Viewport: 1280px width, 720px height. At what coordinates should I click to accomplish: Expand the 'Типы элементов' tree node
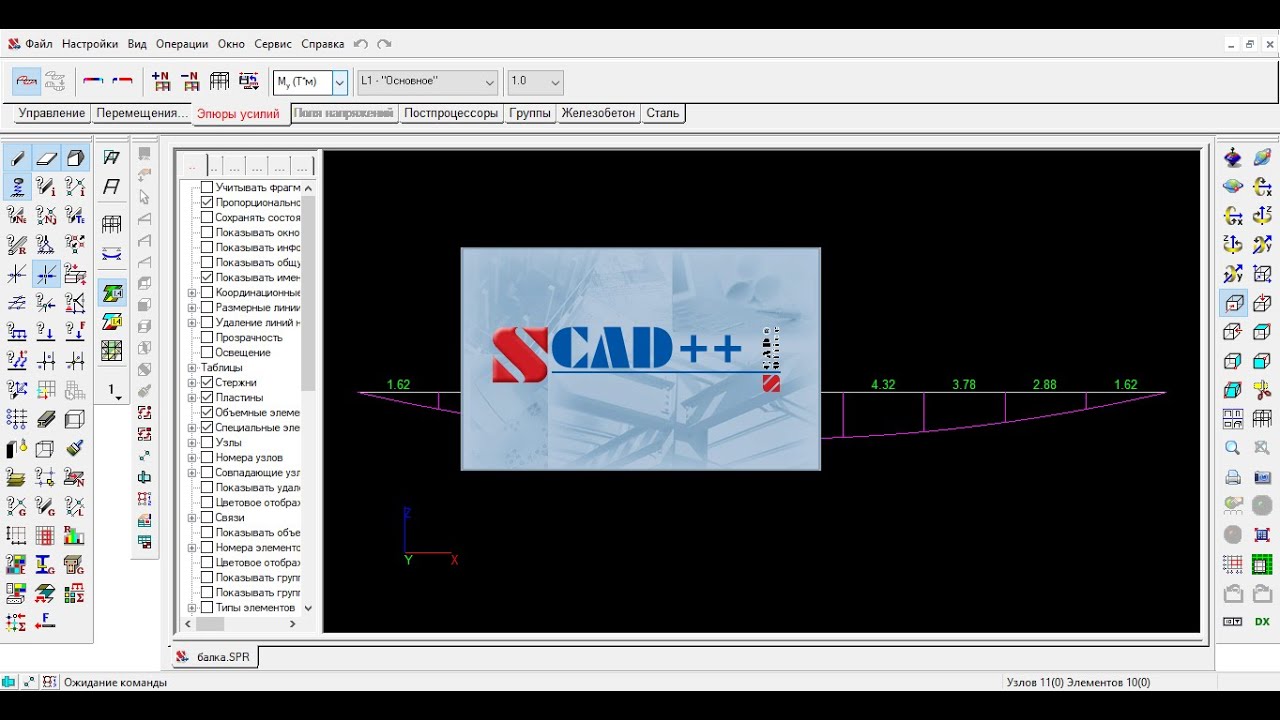(192, 607)
